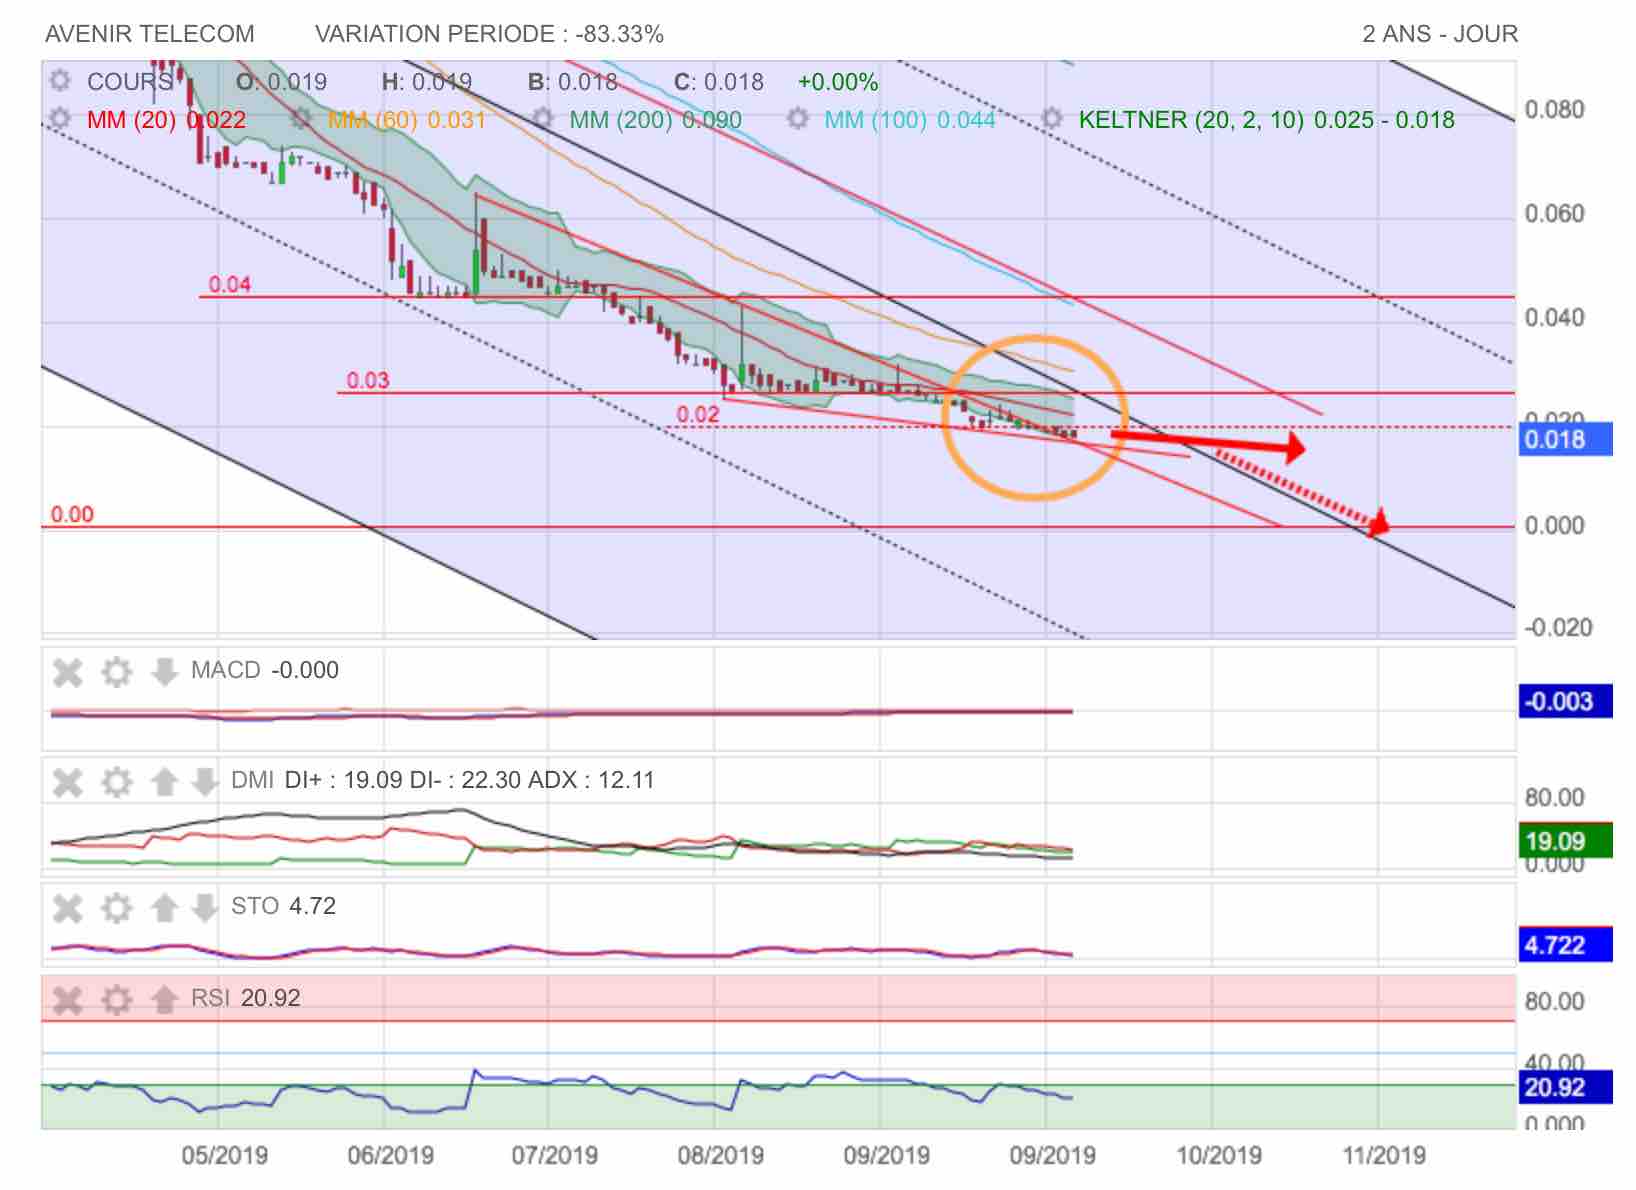Remove the MACD indicator panel
This screenshot has height=1190, width=1636.
[x=67, y=672]
